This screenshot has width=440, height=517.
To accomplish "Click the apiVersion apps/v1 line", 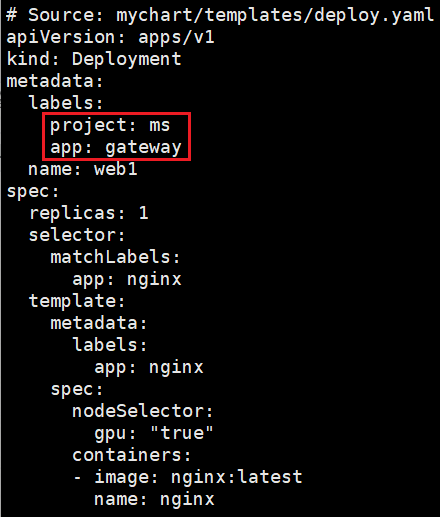I will pos(110,37).
